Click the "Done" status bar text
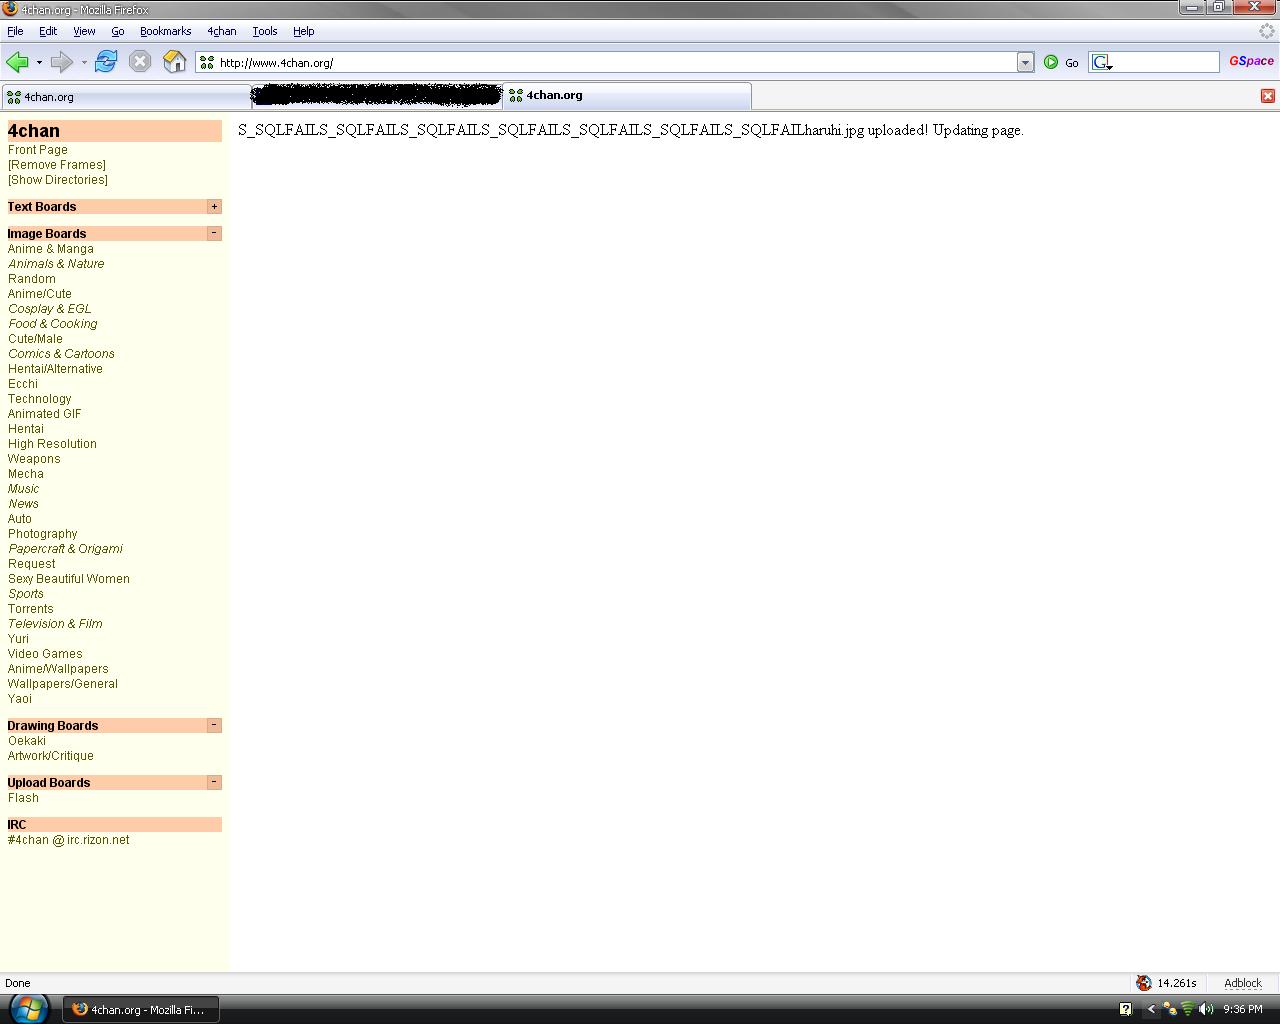This screenshot has height=1024, width=1280. 18,983
